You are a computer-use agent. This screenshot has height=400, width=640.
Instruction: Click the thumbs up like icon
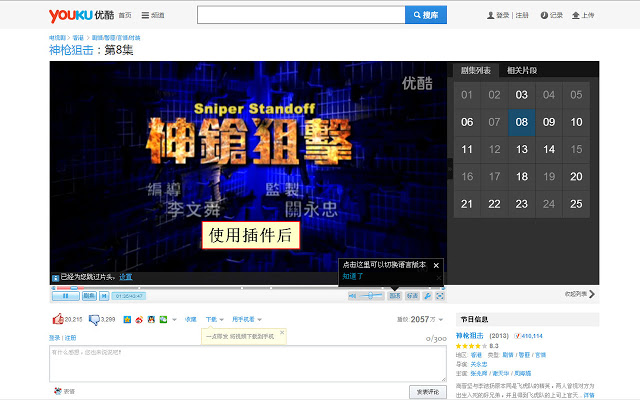58,319
